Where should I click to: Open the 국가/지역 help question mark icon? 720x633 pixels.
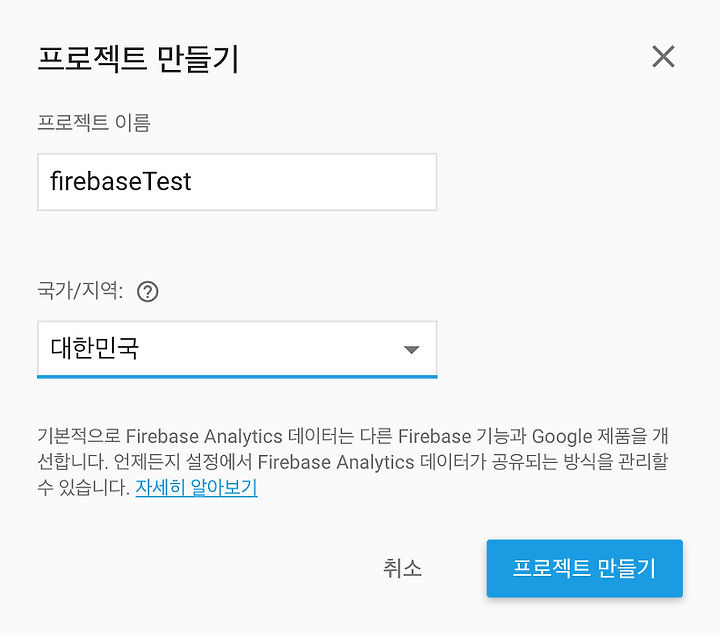point(148,291)
